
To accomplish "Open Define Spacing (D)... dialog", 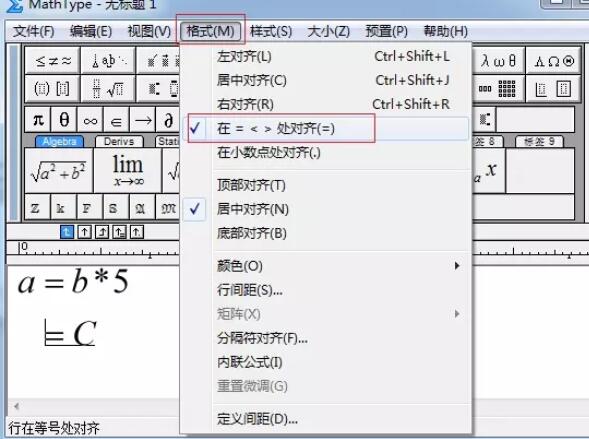I will pos(326,419).
